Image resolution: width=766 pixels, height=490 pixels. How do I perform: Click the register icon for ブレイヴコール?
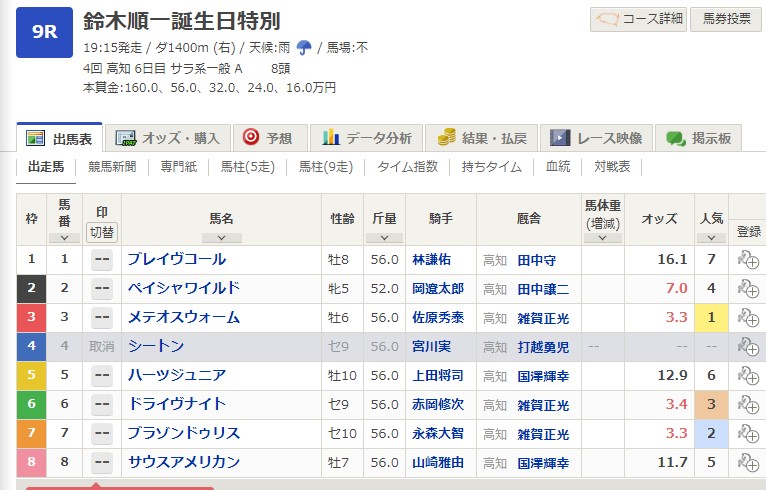click(x=748, y=259)
